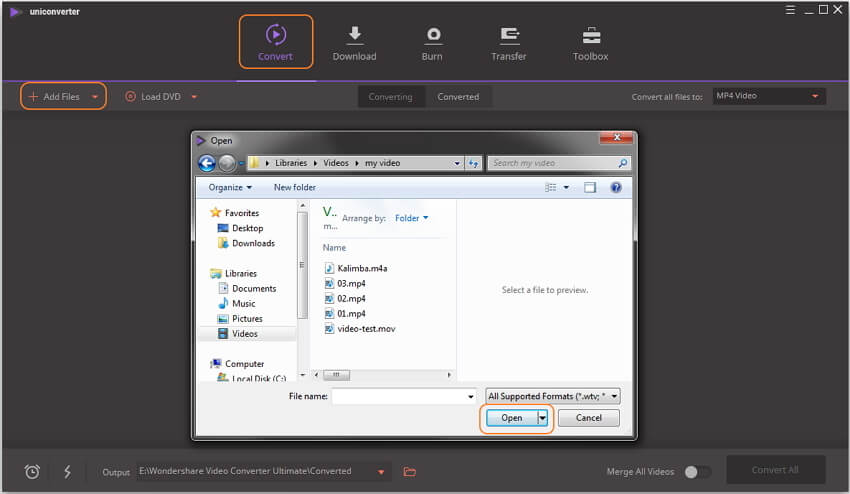Viewport: 850px width, 494px height.
Task: Click the Add Files button
Action: [x=54, y=97]
